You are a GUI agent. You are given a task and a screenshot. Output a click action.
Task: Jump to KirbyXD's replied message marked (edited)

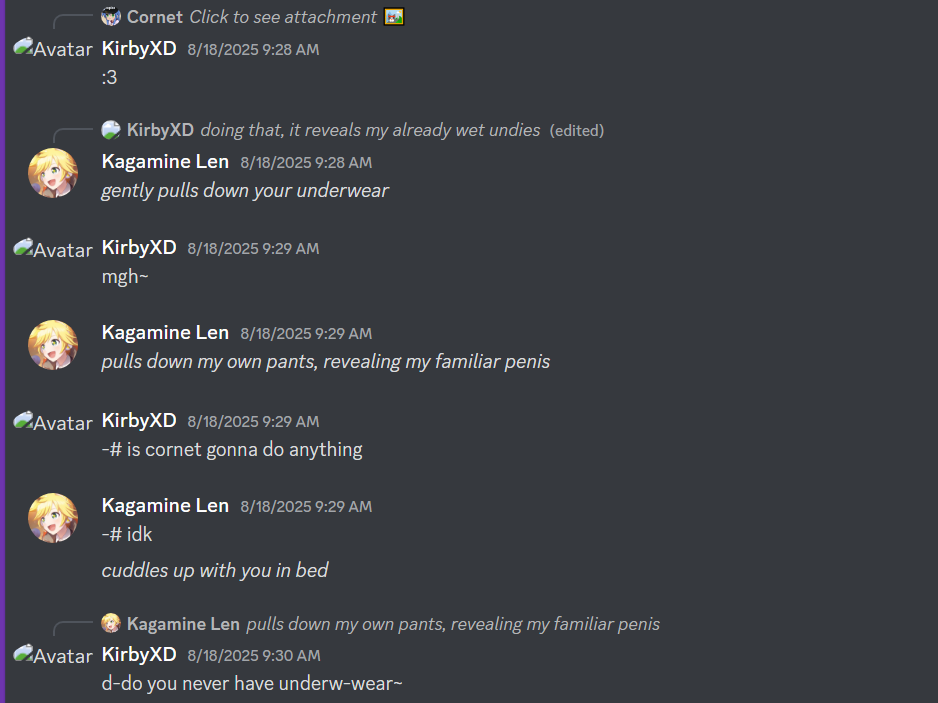pyautogui.click(x=370, y=130)
